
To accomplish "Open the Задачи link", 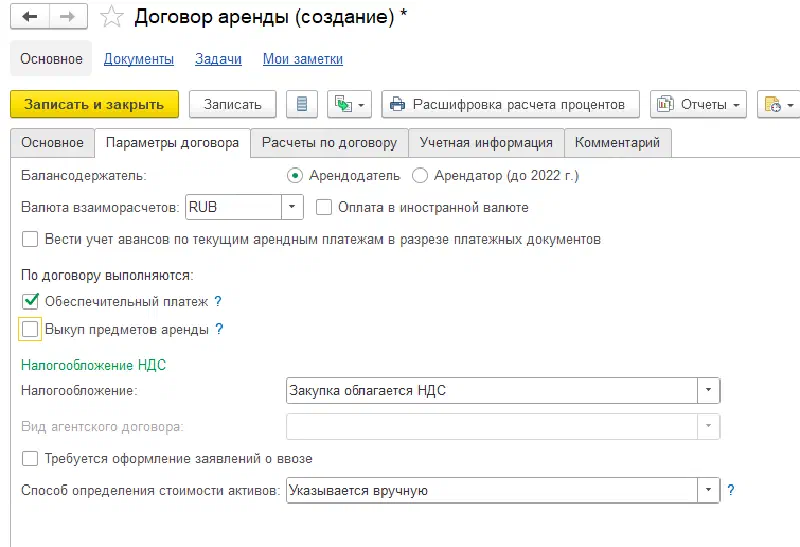I will point(218,59).
